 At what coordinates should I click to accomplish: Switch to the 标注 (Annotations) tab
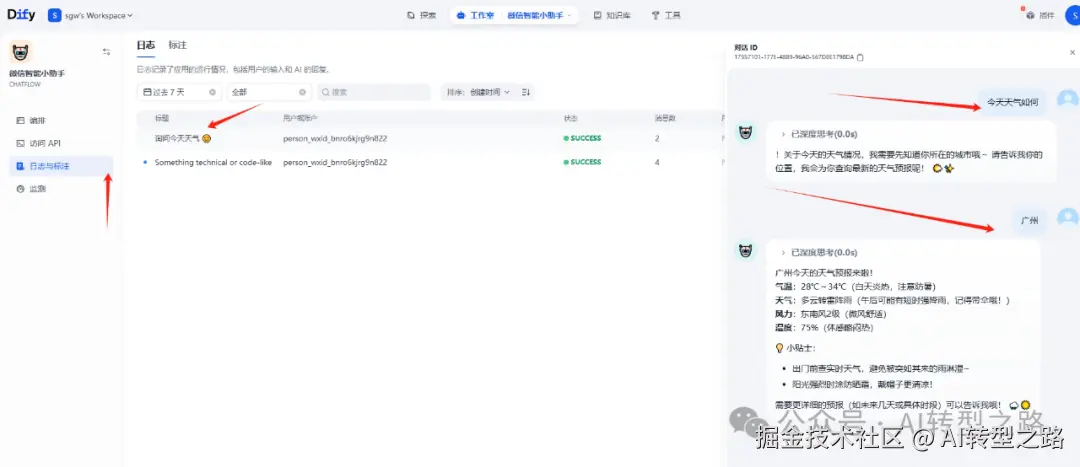point(178,45)
